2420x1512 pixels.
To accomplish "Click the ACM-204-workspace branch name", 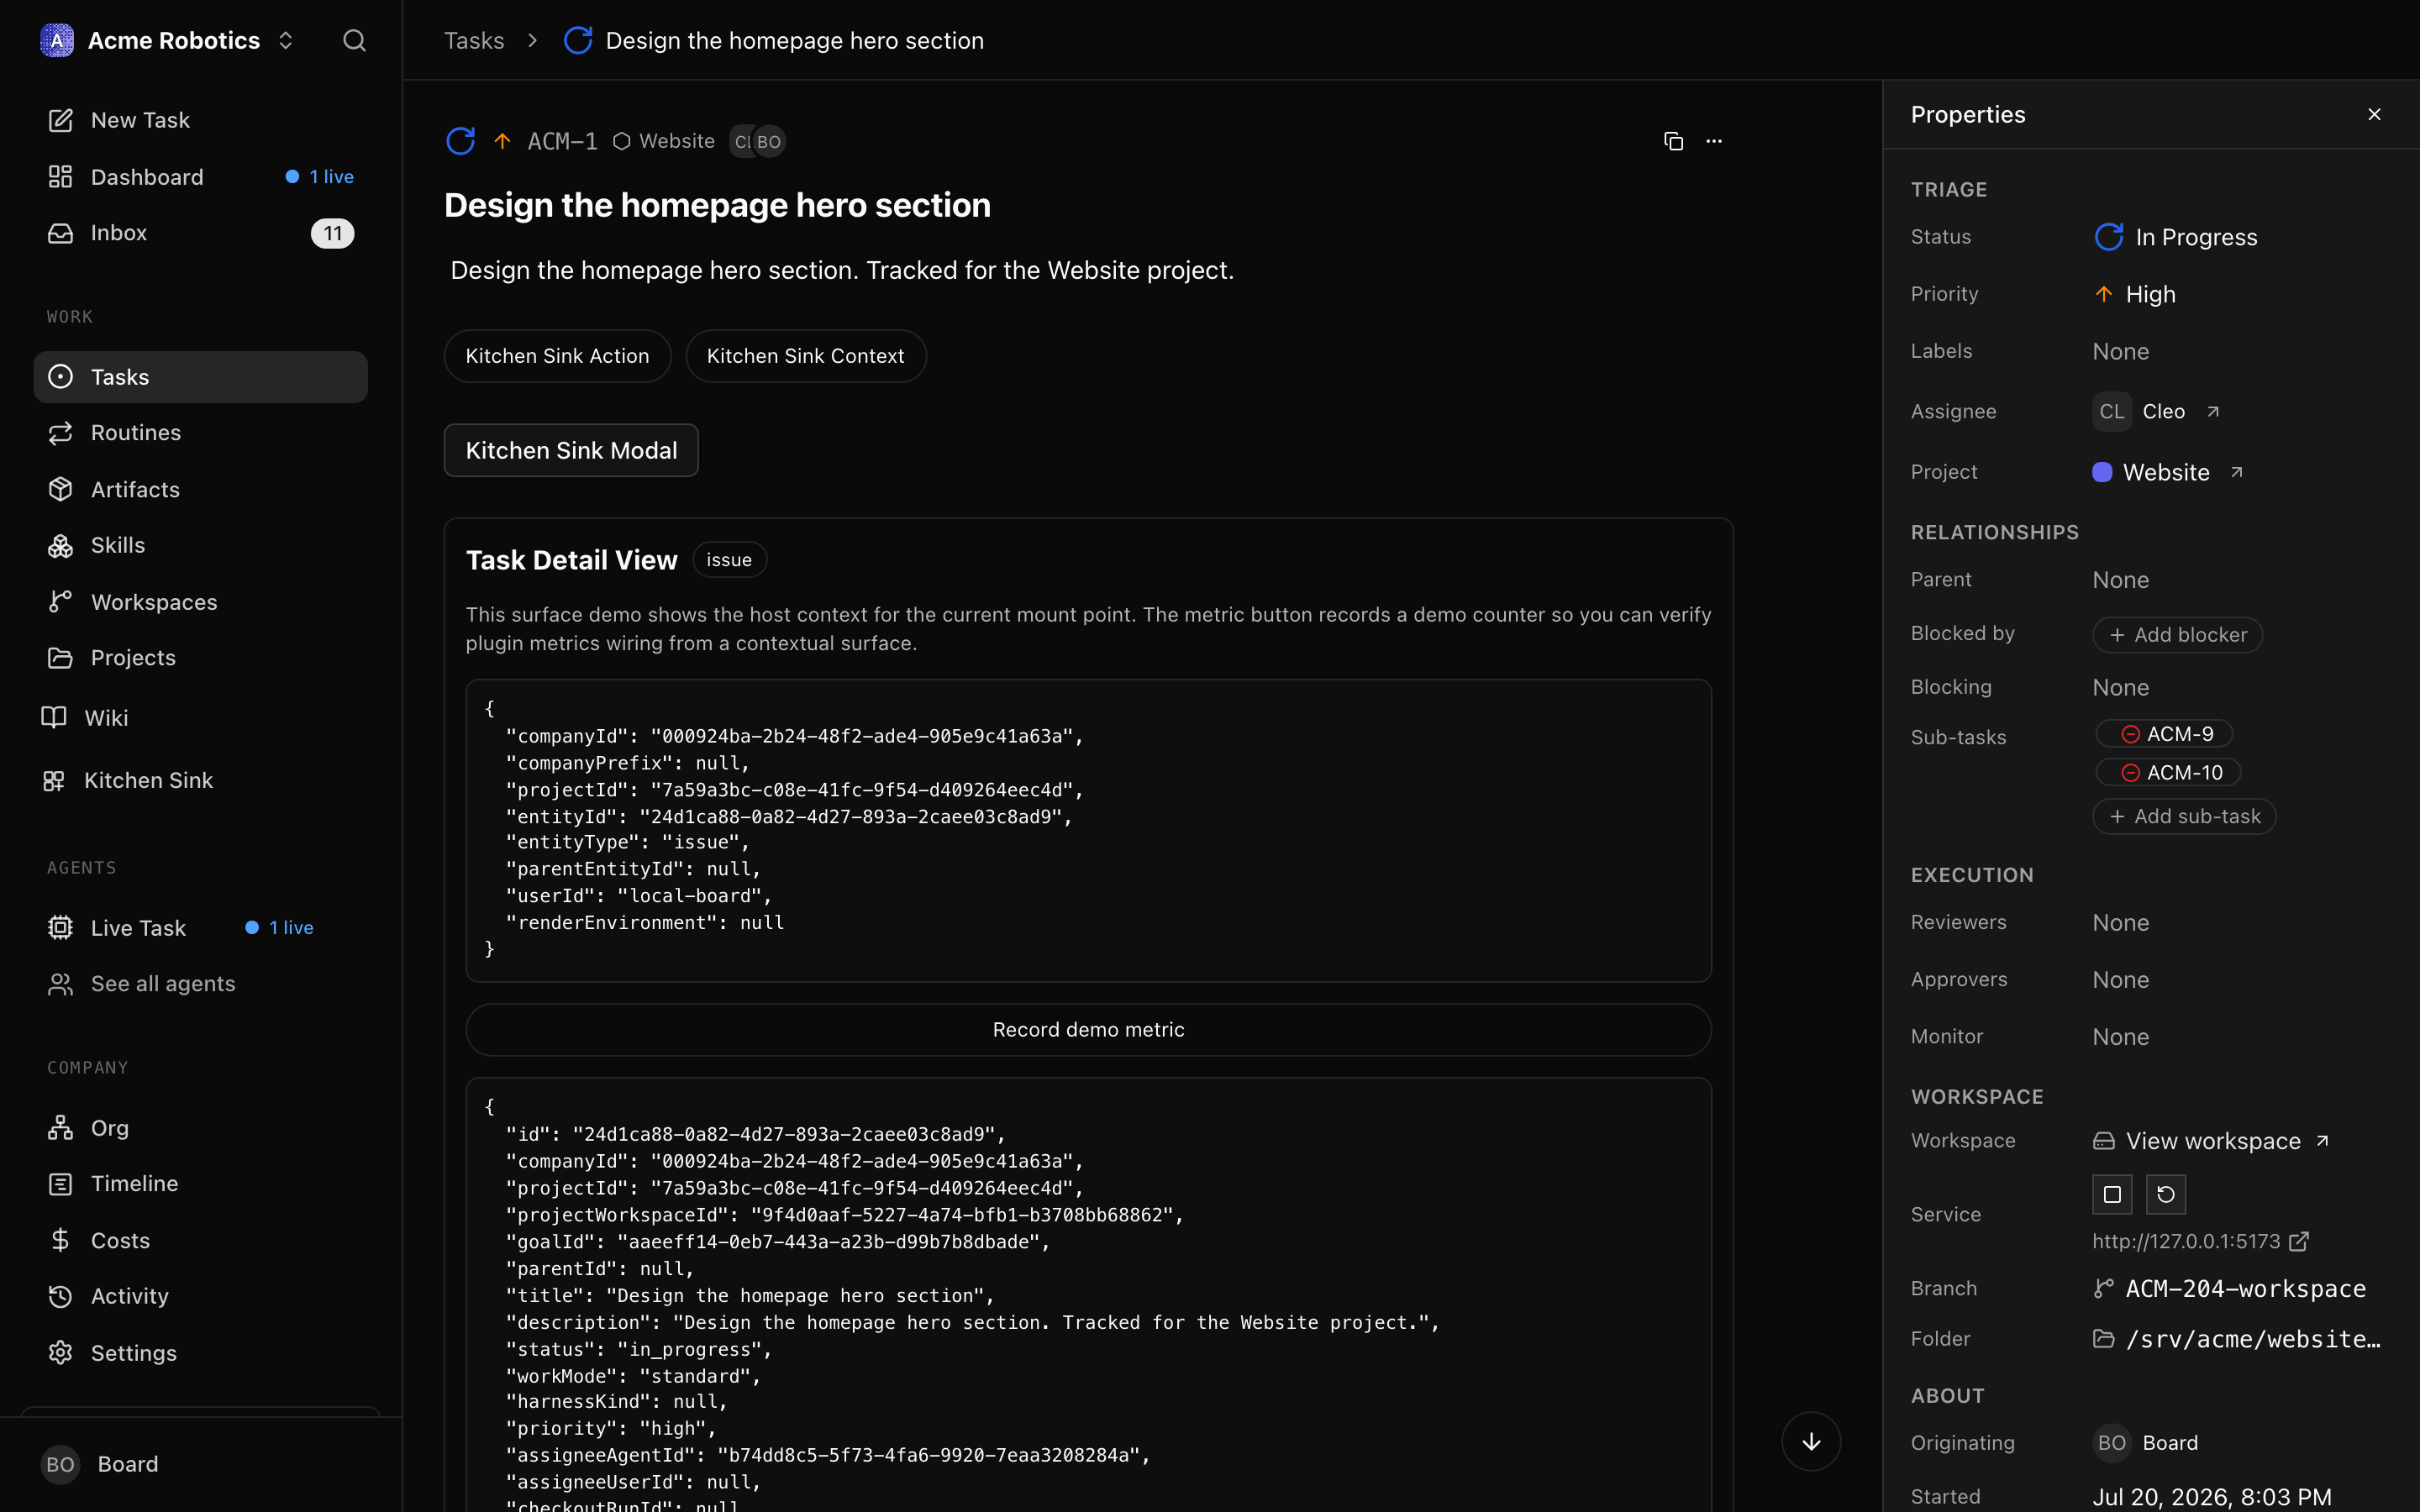I will coord(2245,1289).
